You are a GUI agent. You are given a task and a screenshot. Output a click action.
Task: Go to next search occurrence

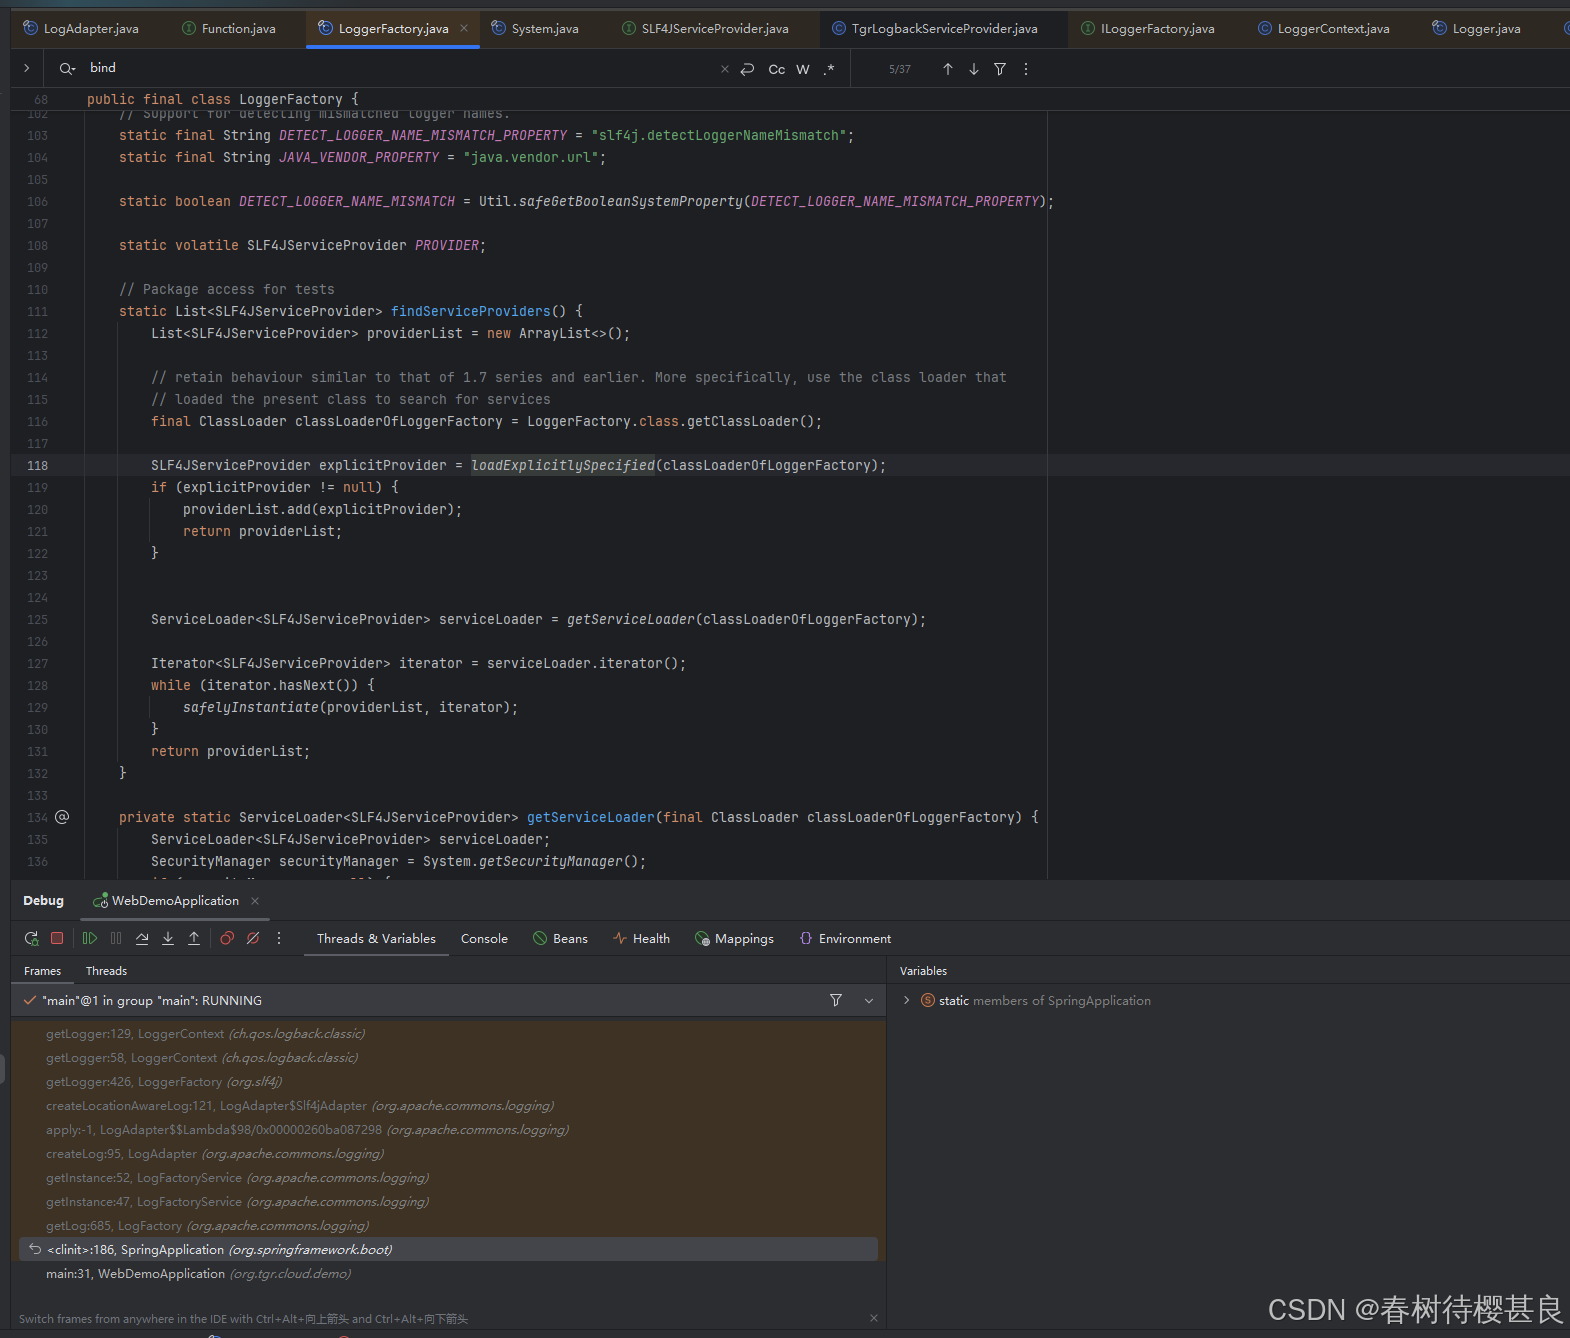tap(974, 69)
